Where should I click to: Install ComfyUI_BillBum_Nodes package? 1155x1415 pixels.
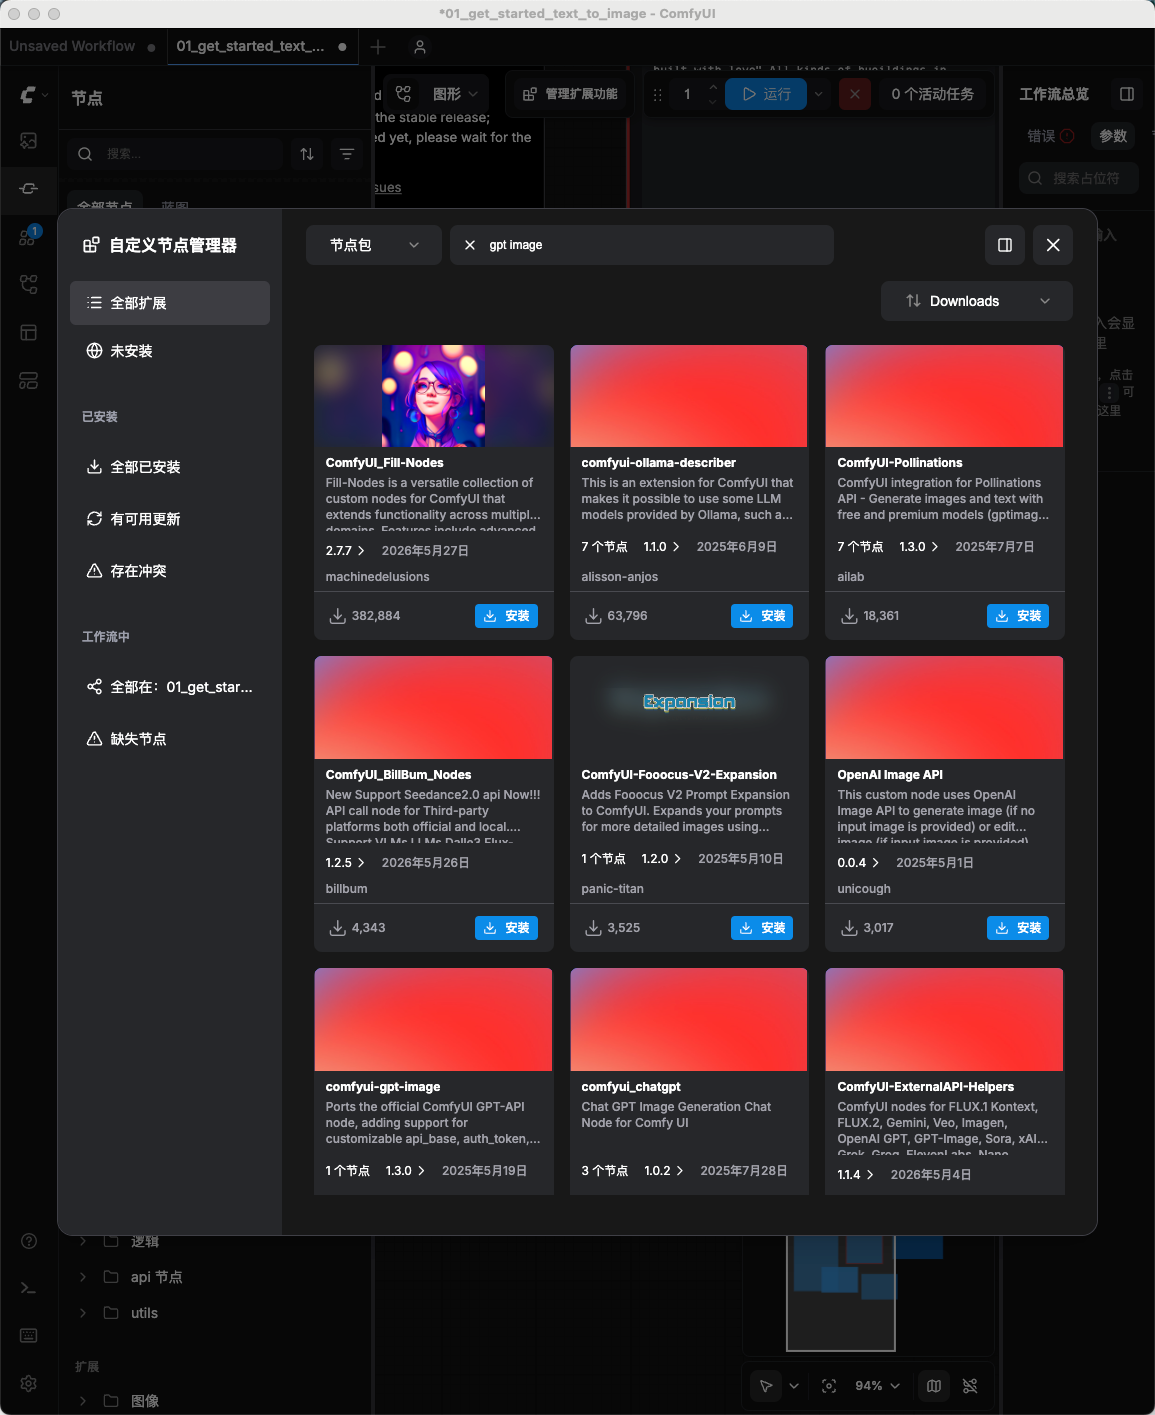506,928
